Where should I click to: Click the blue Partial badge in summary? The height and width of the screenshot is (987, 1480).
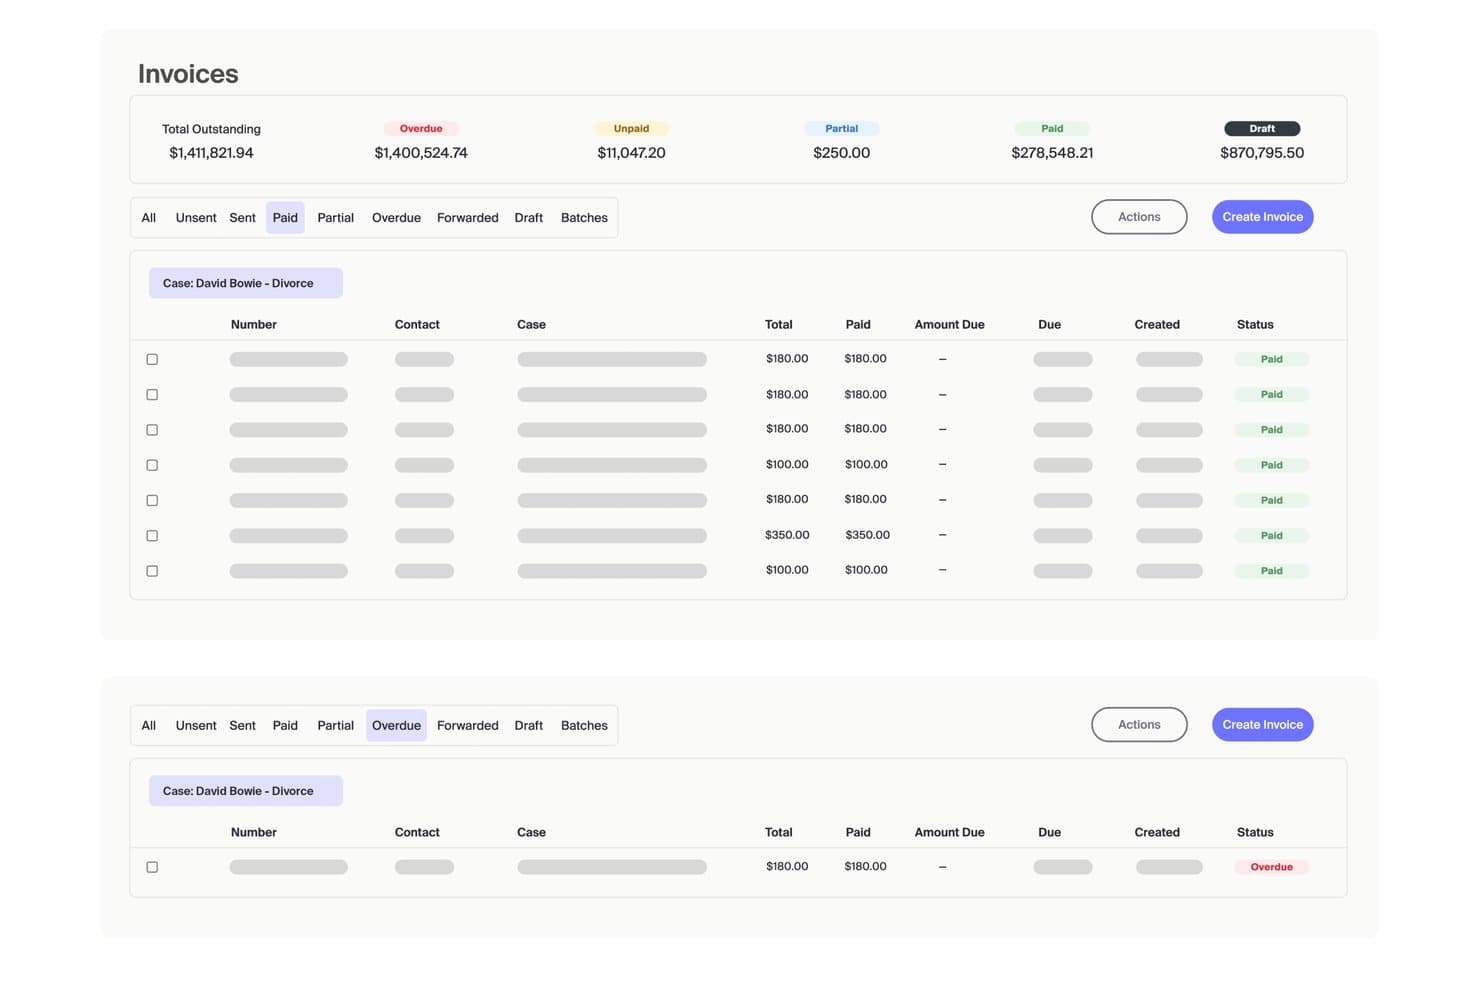tap(842, 129)
